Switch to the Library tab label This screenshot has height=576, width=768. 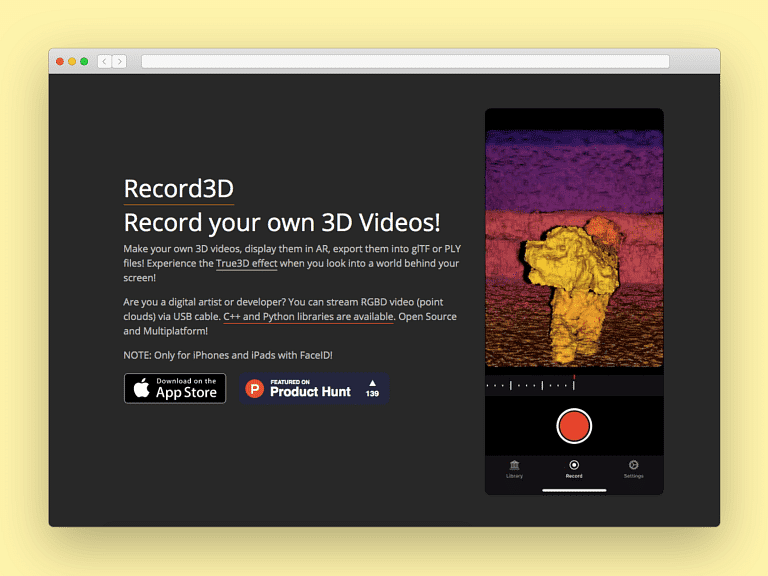pos(514,476)
